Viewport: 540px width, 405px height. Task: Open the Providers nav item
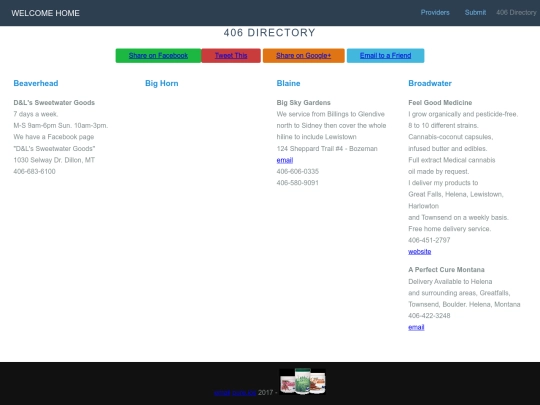pos(435,12)
